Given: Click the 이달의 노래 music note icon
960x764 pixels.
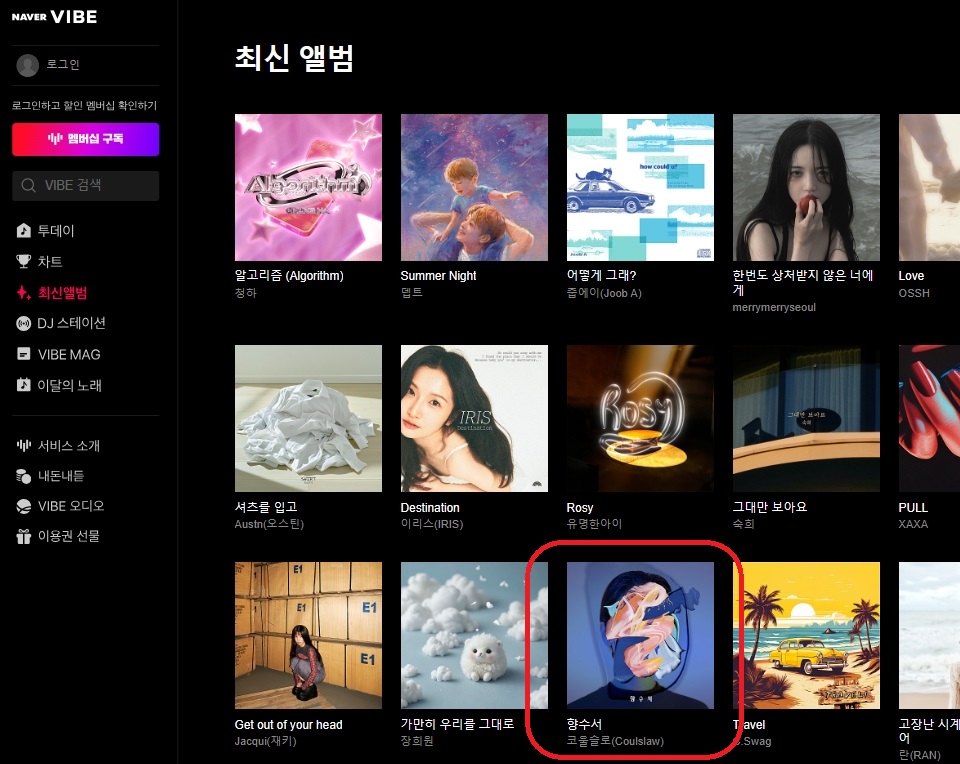Looking at the screenshot, I should click(x=23, y=385).
